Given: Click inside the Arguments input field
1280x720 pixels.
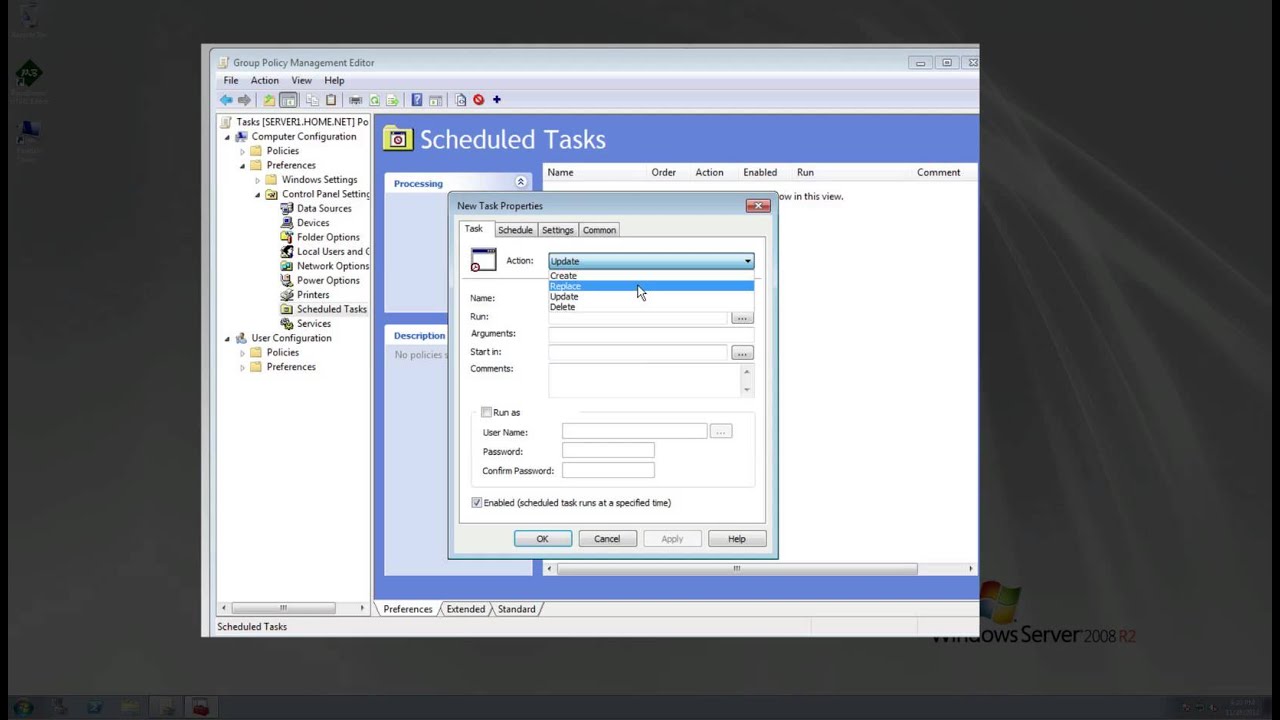Looking at the screenshot, I should click(x=650, y=334).
